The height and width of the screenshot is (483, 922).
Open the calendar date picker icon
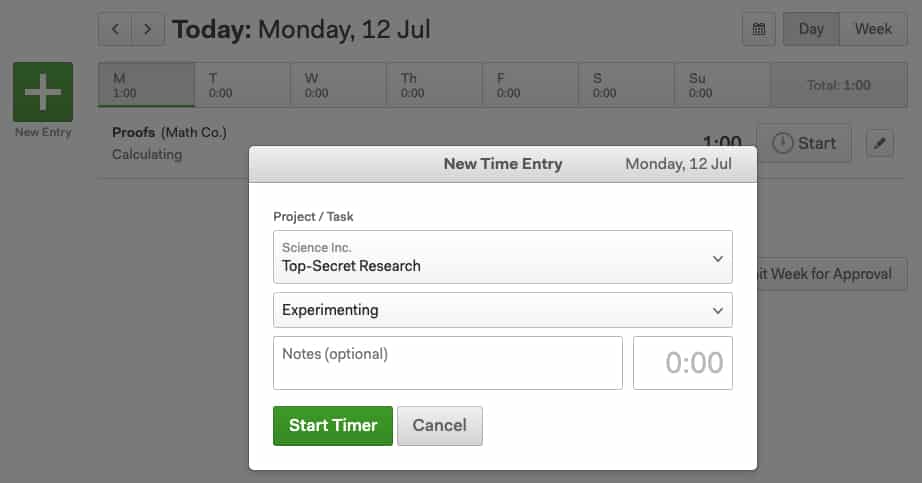point(759,29)
